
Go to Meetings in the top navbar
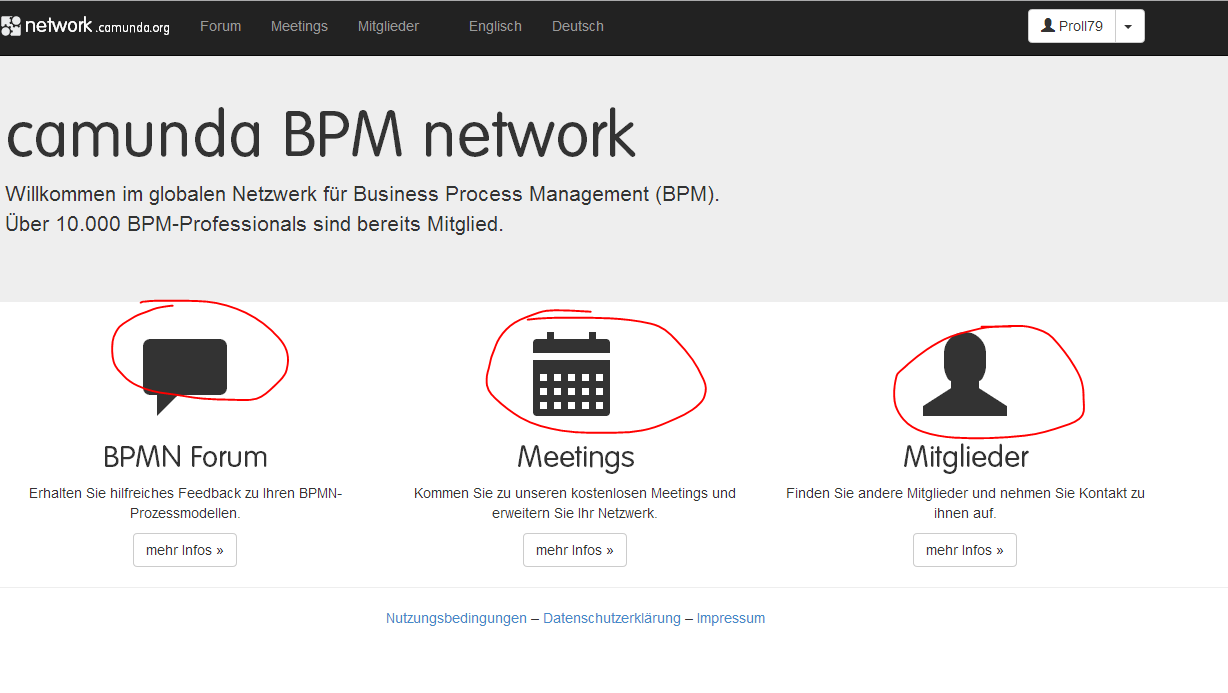point(299,27)
